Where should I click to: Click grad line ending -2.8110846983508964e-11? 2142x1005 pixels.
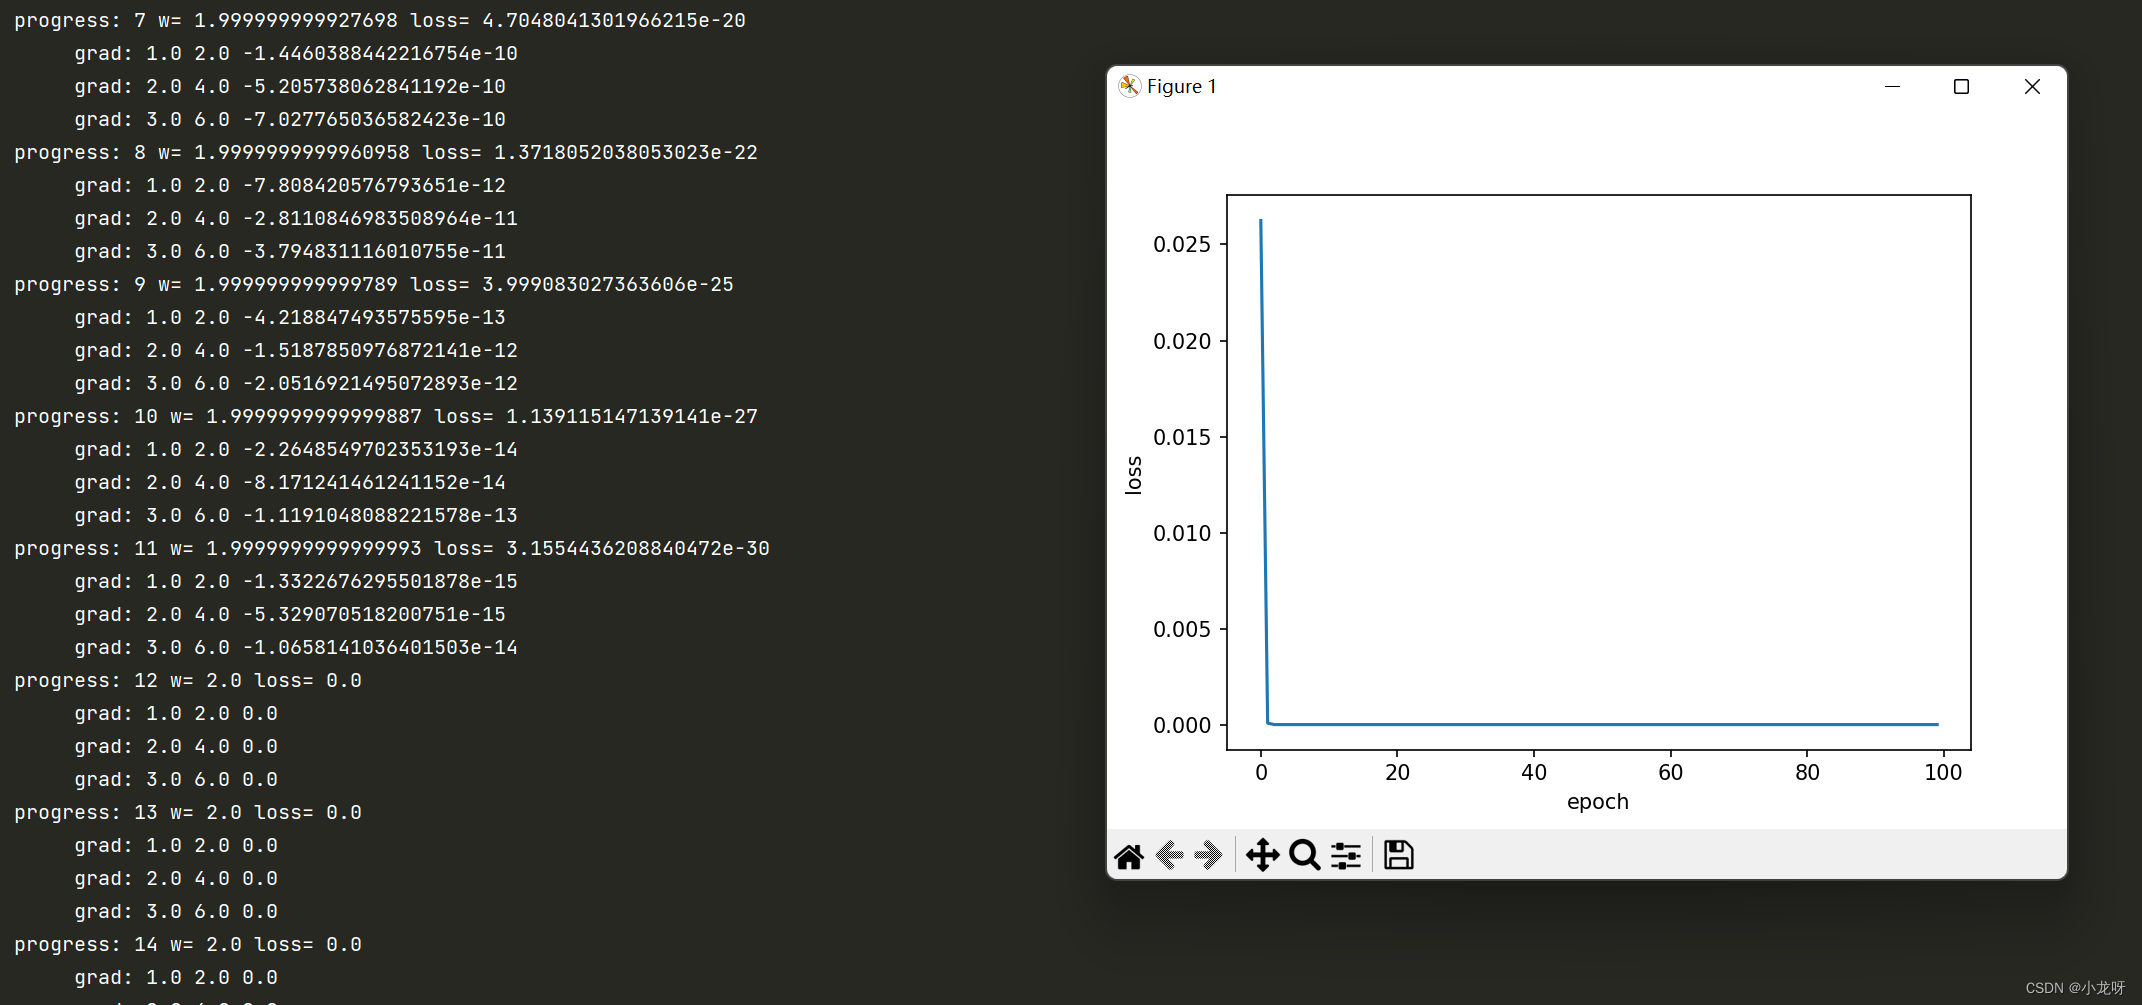296,218
